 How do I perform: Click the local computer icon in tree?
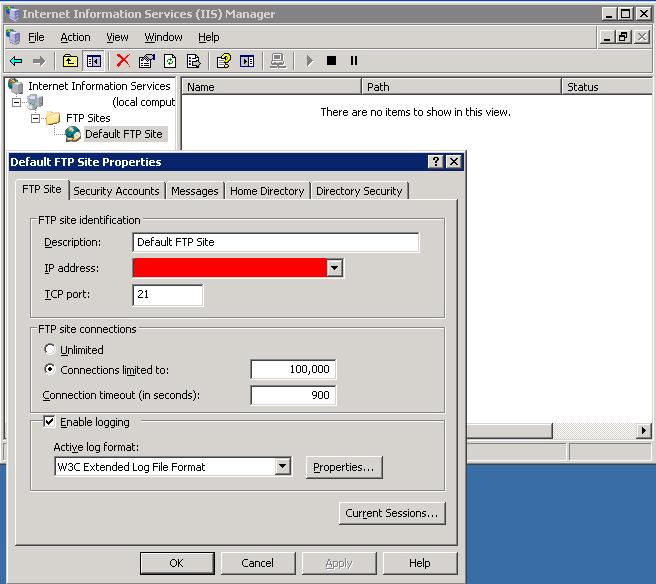click(35, 102)
